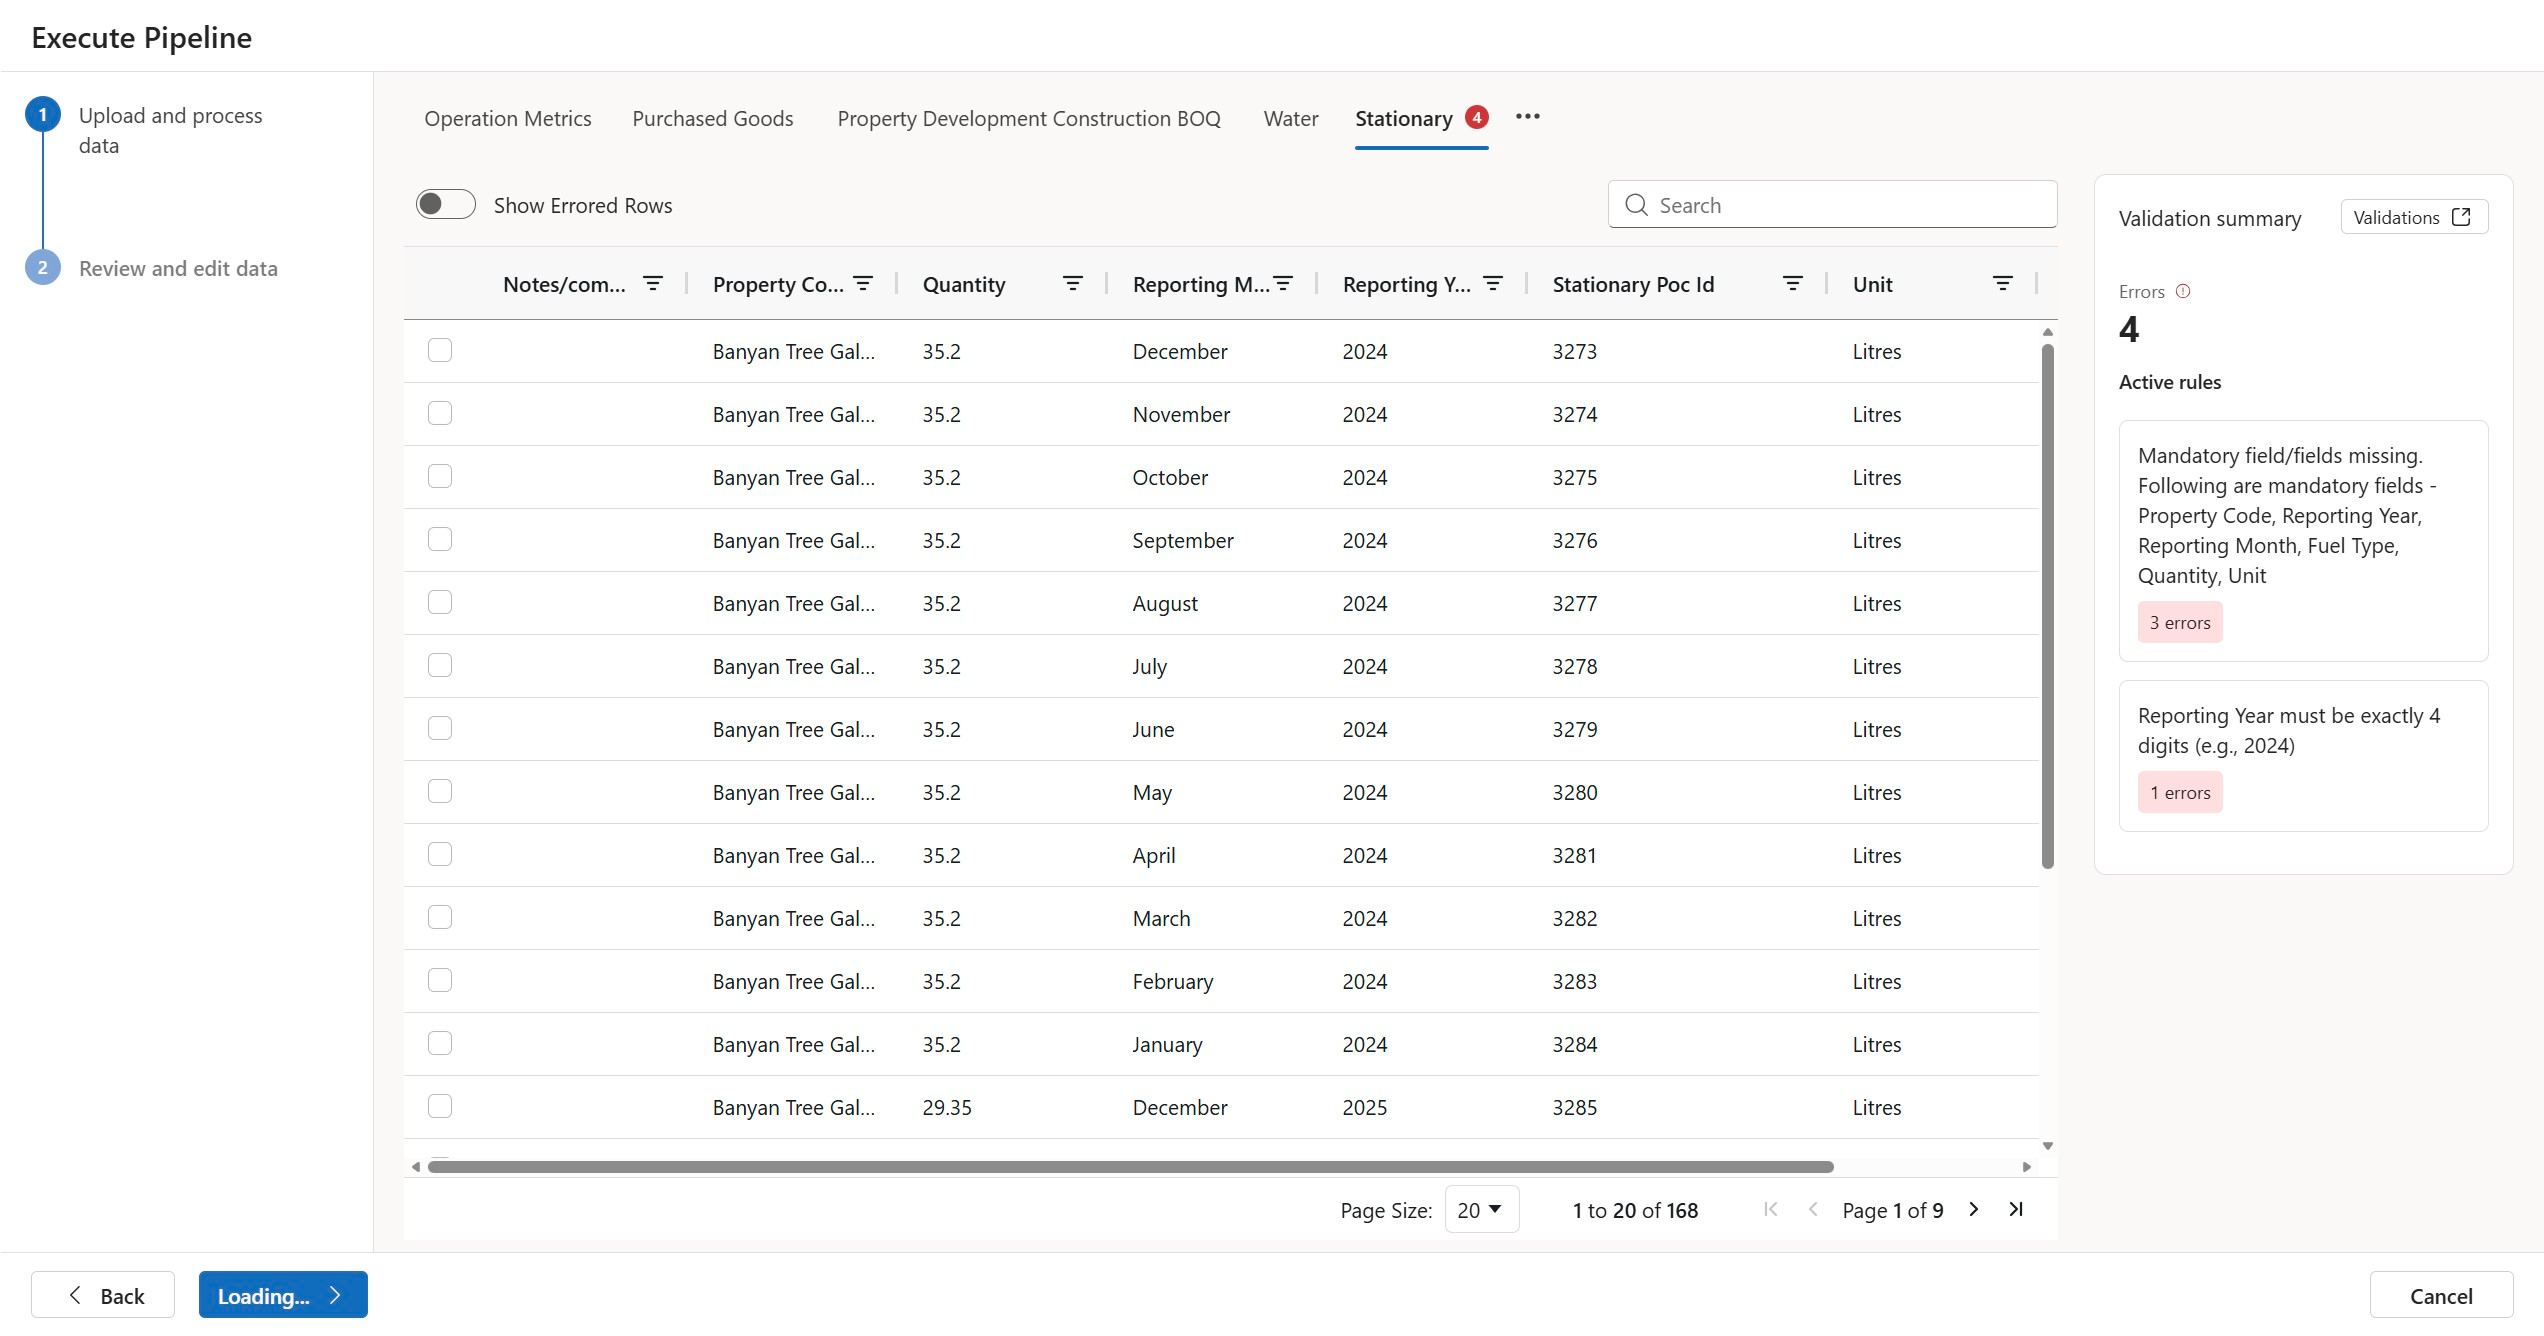Go to next page arrow
This screenshot has height=1336, width=2544.
click(x=1973, y=1210)
